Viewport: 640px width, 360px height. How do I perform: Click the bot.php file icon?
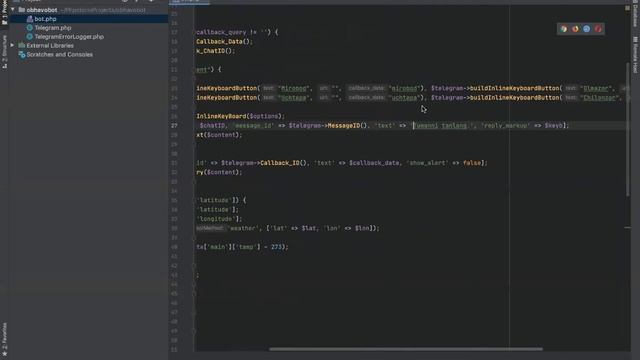tap(29, 19)
